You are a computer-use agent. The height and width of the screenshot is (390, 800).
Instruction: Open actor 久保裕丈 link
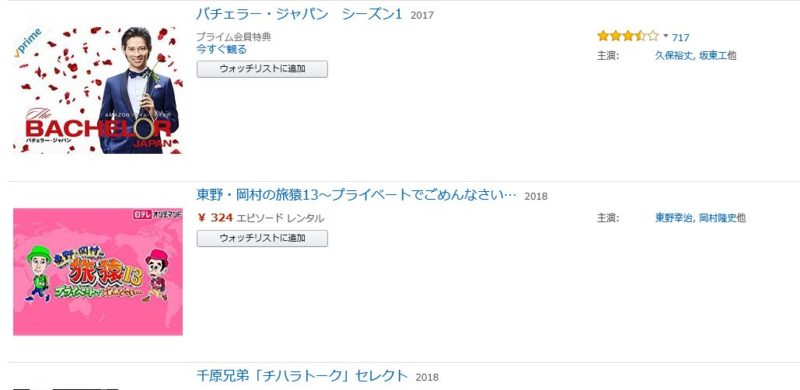click(673, 56)
